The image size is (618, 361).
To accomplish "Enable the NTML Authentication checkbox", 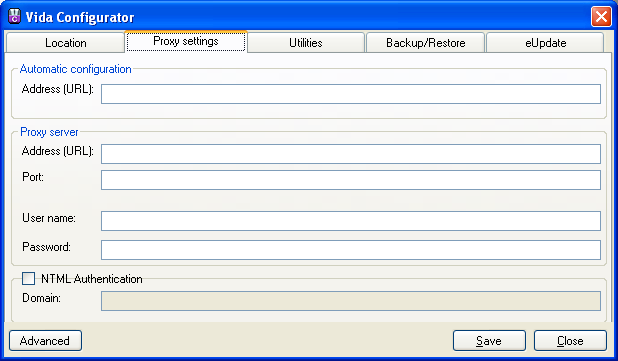I will tap(28, 279).
